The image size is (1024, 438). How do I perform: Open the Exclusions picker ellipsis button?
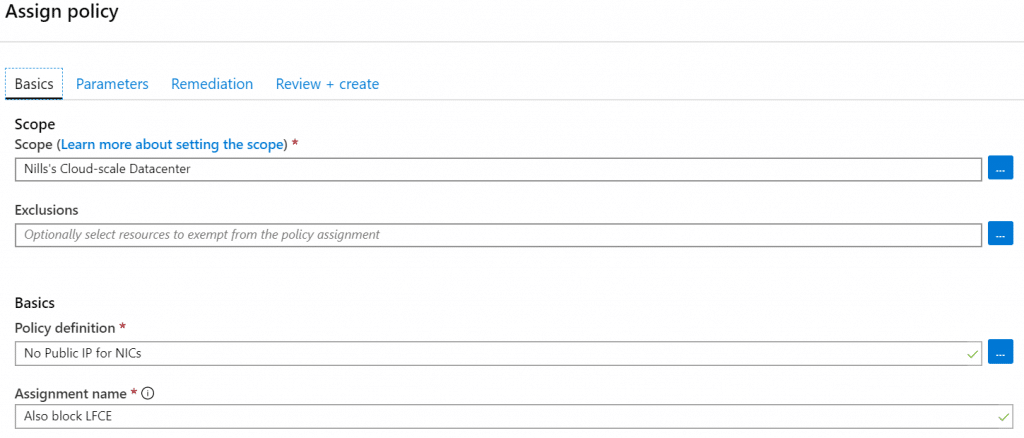click(x=1000, y=234)
